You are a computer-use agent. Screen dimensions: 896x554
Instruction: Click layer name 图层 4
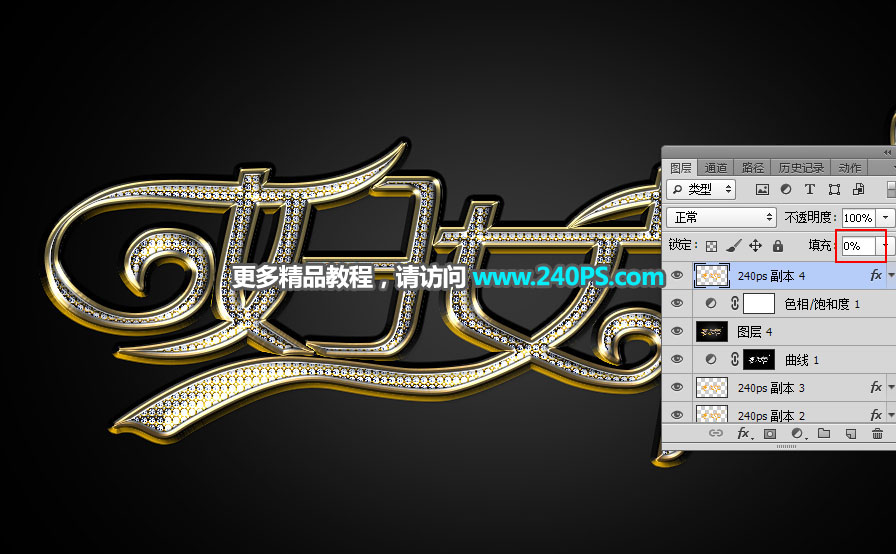754,332
